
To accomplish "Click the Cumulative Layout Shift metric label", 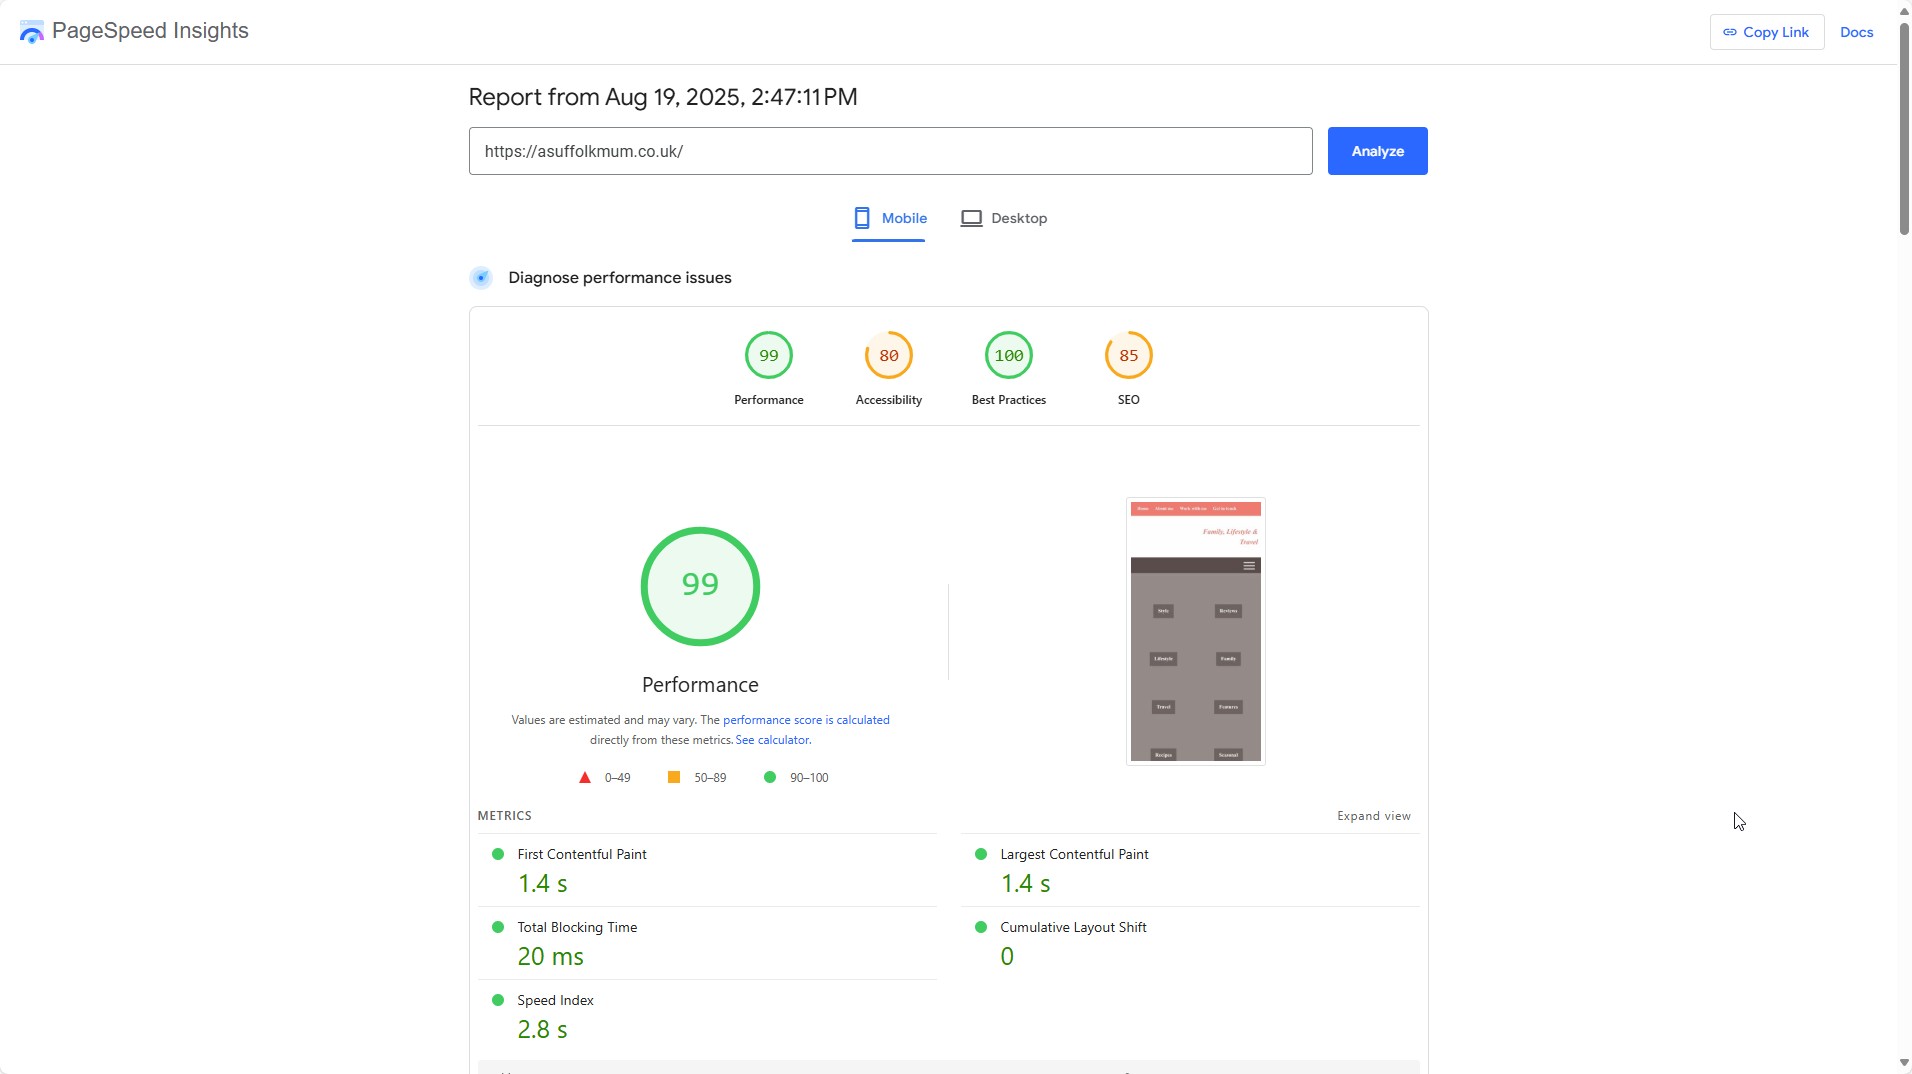I will 1073,927.
